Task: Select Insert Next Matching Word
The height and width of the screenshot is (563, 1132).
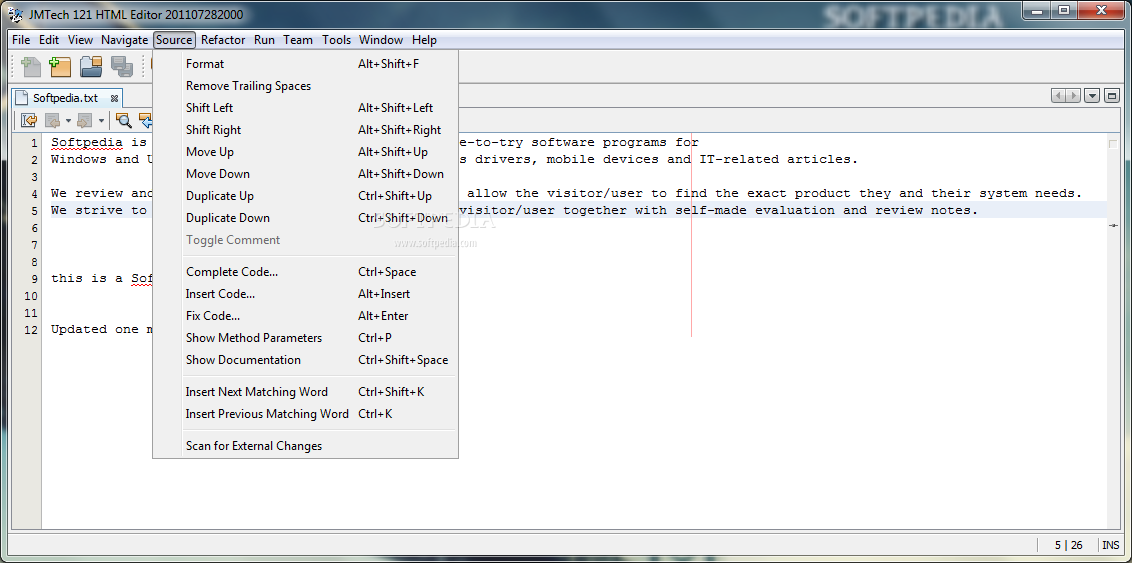Action: point(305,392)
